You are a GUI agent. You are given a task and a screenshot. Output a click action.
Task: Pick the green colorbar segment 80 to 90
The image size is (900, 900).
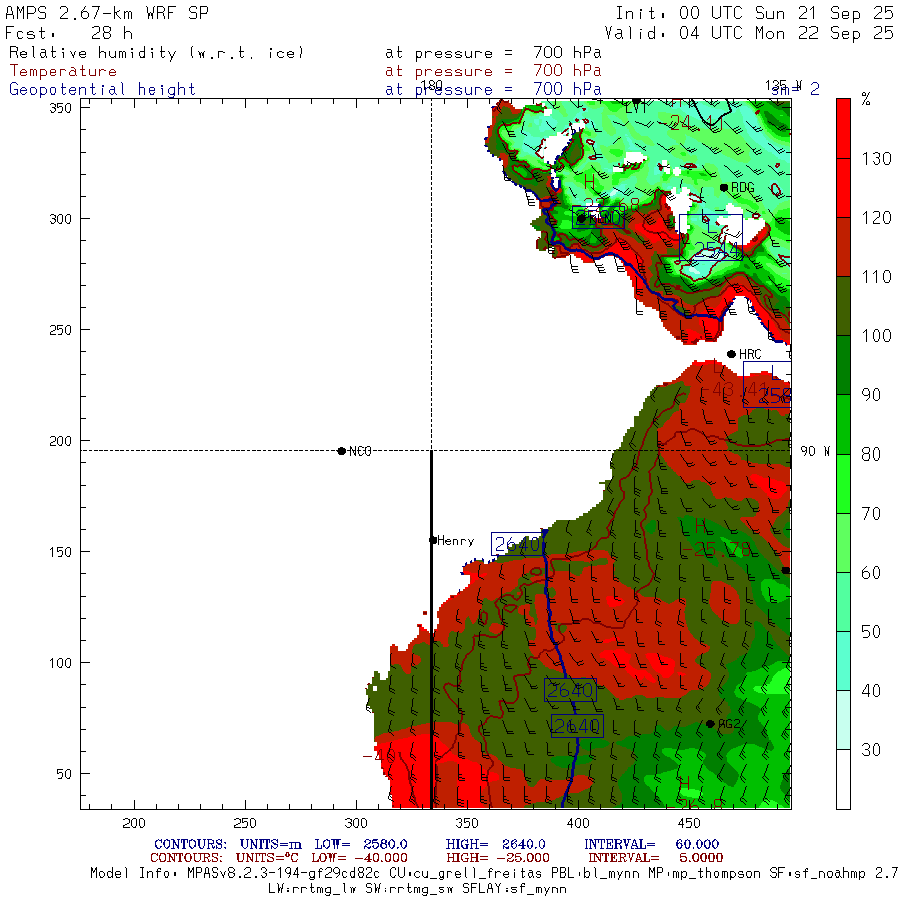click(843, 424)
